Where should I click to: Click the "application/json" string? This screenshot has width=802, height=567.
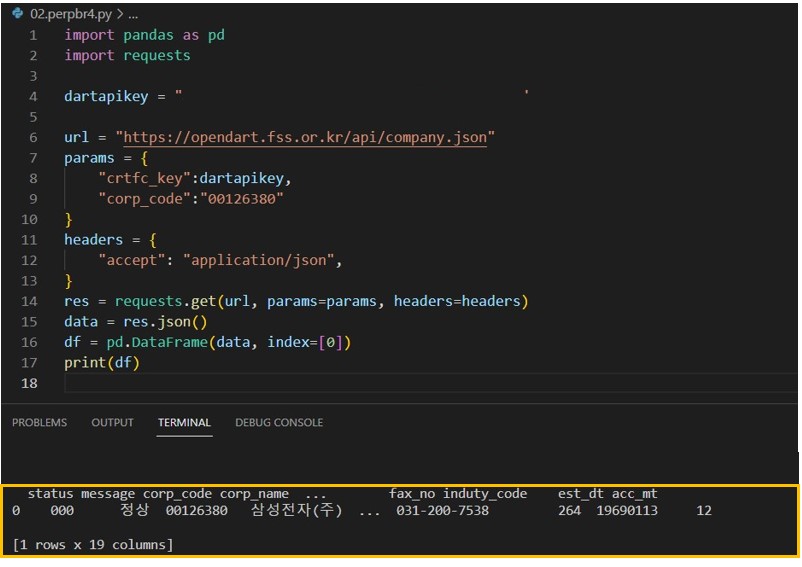[258, 260]
